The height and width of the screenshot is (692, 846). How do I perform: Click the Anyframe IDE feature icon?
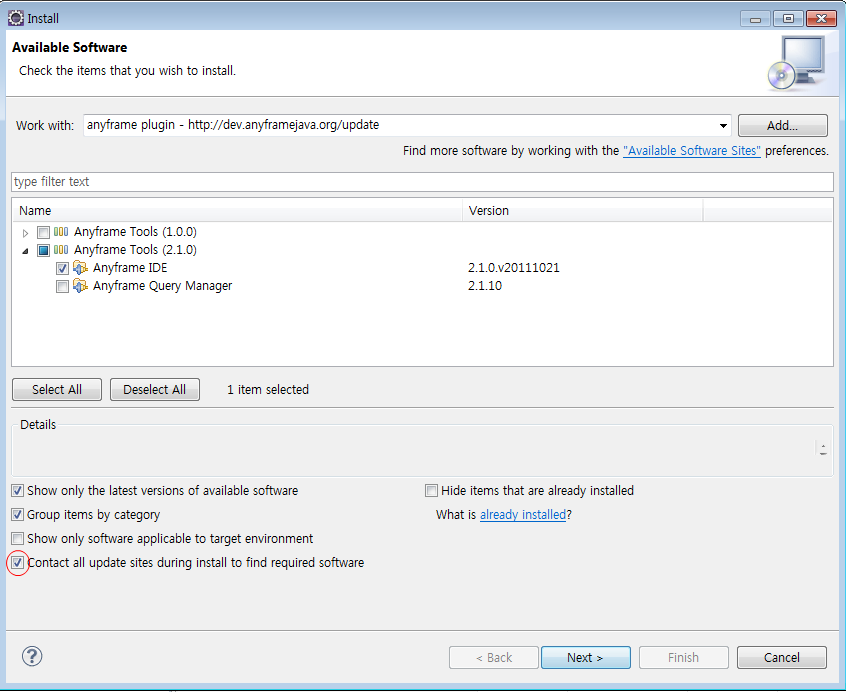click(x=81, y=268)
